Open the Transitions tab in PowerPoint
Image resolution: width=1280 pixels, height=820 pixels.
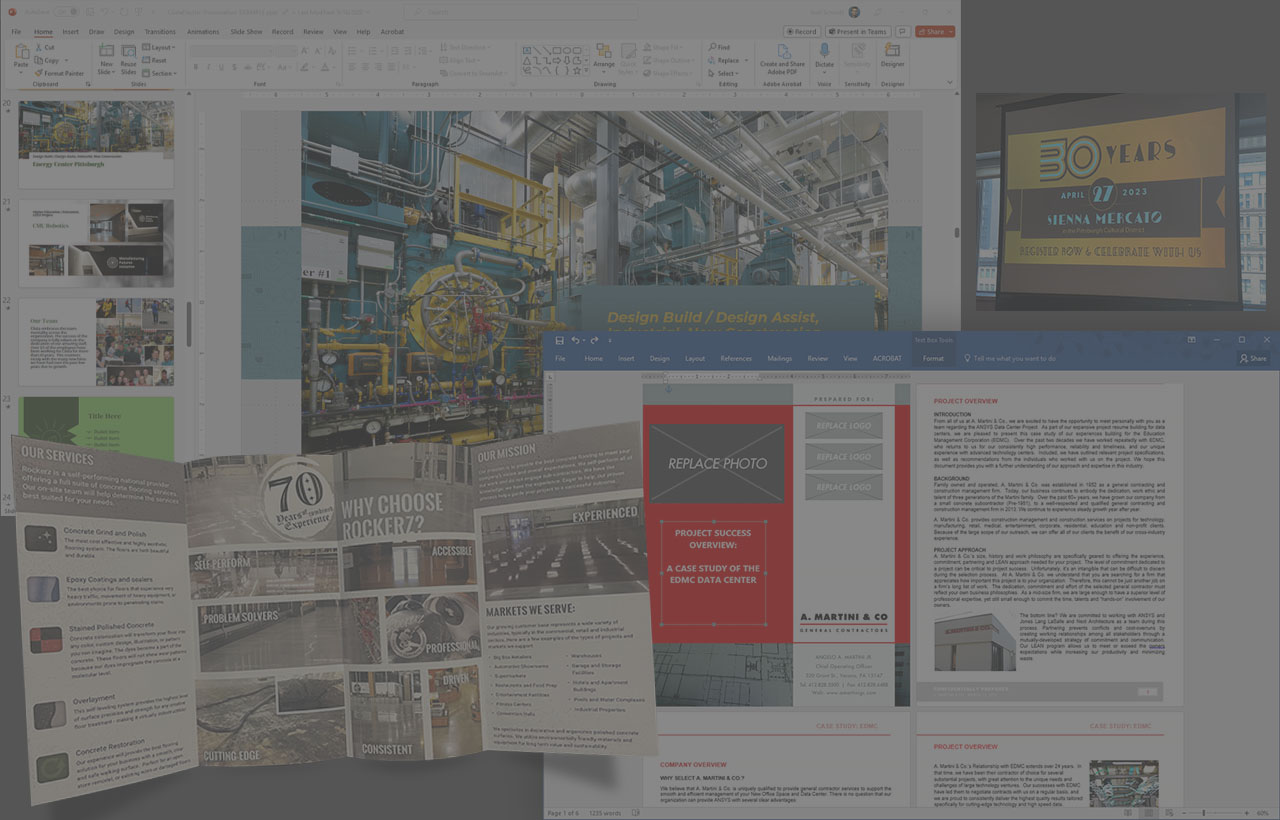click(x=160, y=31)
